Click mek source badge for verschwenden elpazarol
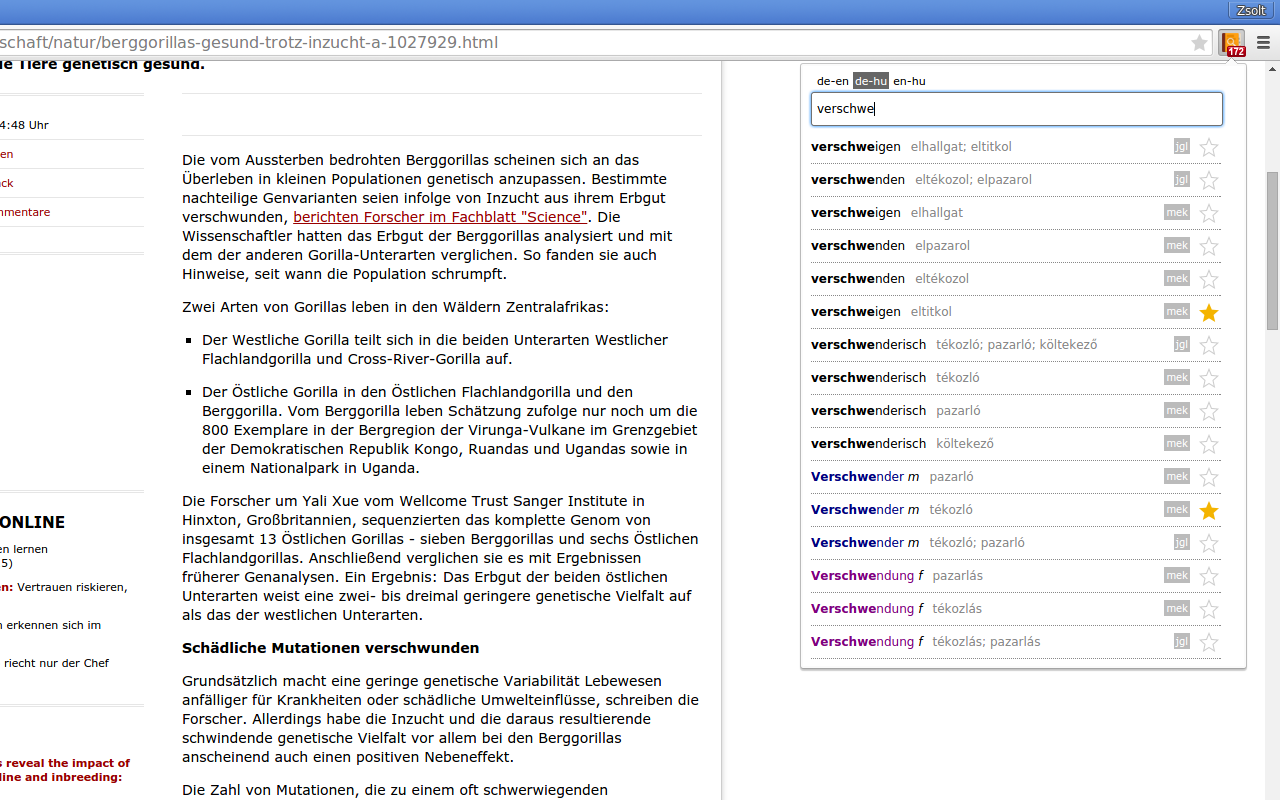This screenshot has height=800, width=1280. tap(1177, 246)
